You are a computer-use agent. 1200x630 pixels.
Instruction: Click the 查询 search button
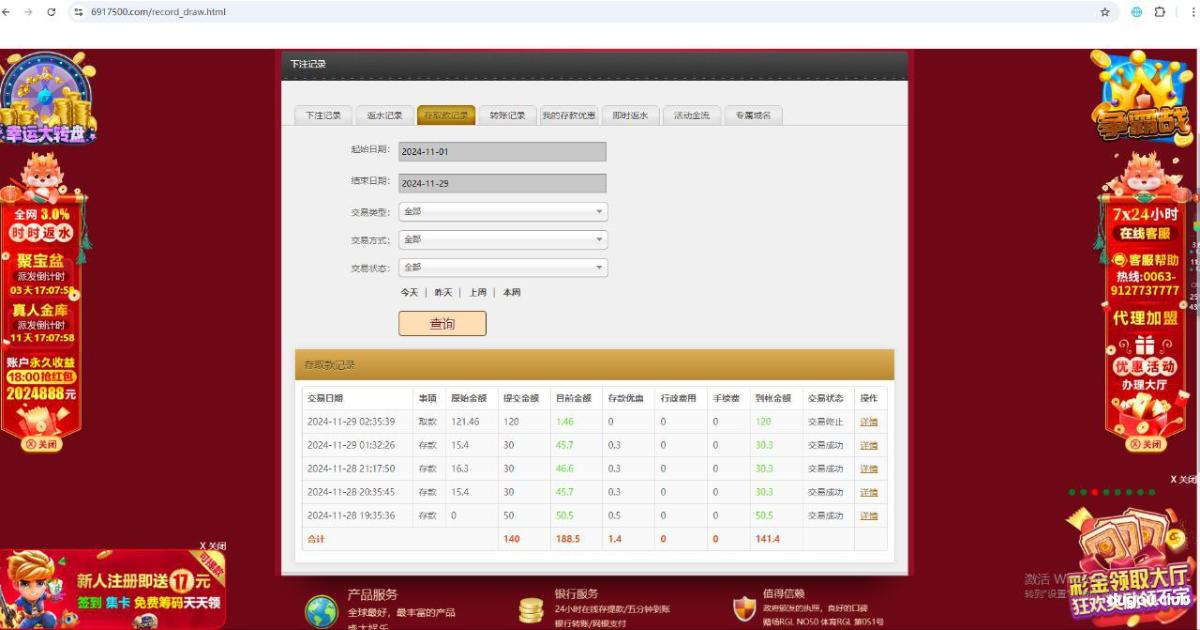tap(442, 323)
